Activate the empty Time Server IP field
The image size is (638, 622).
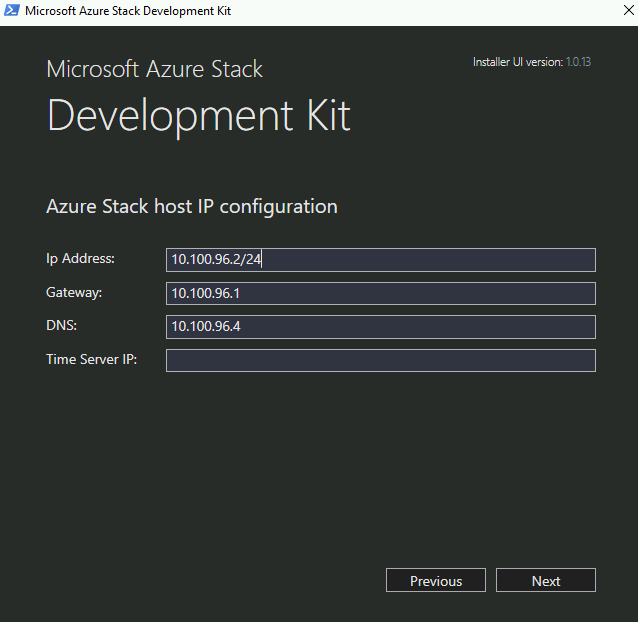click(x=380, y=360)
